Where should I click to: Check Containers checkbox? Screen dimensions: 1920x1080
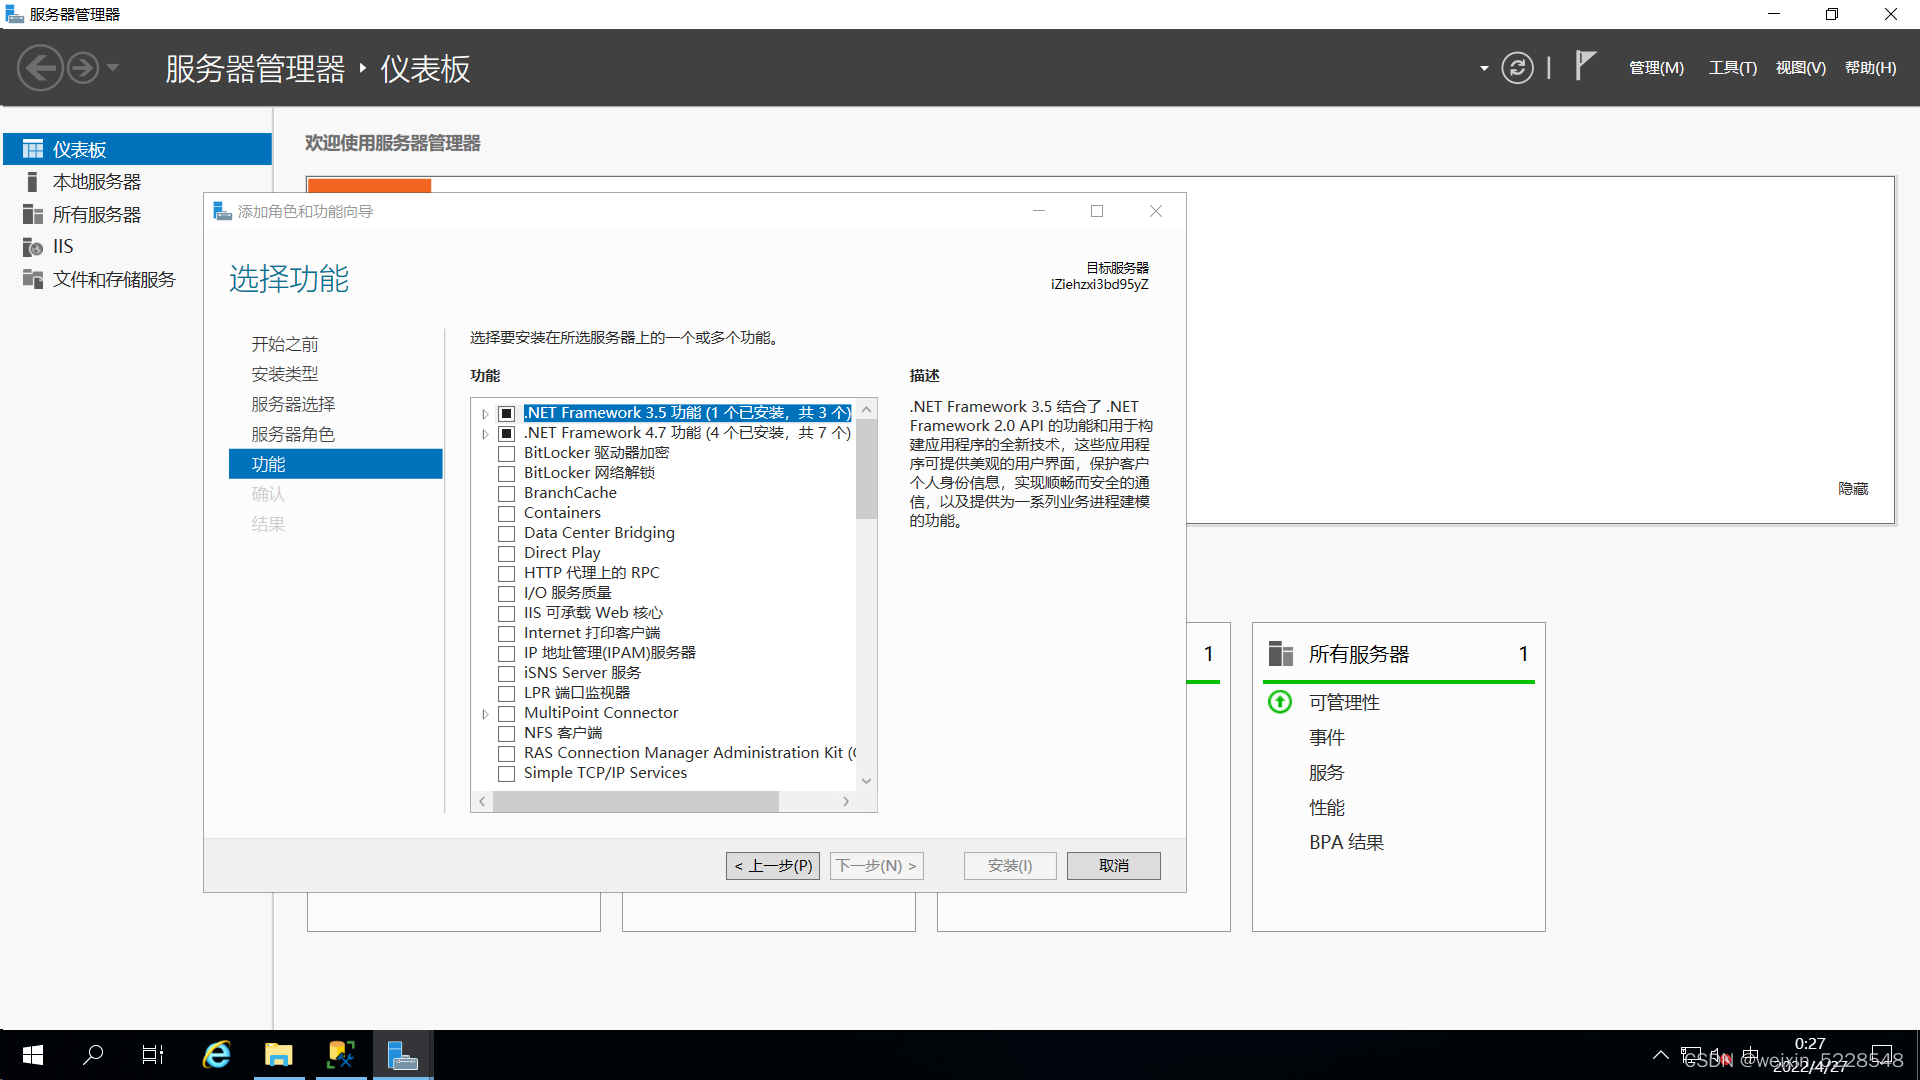[507, 514]
